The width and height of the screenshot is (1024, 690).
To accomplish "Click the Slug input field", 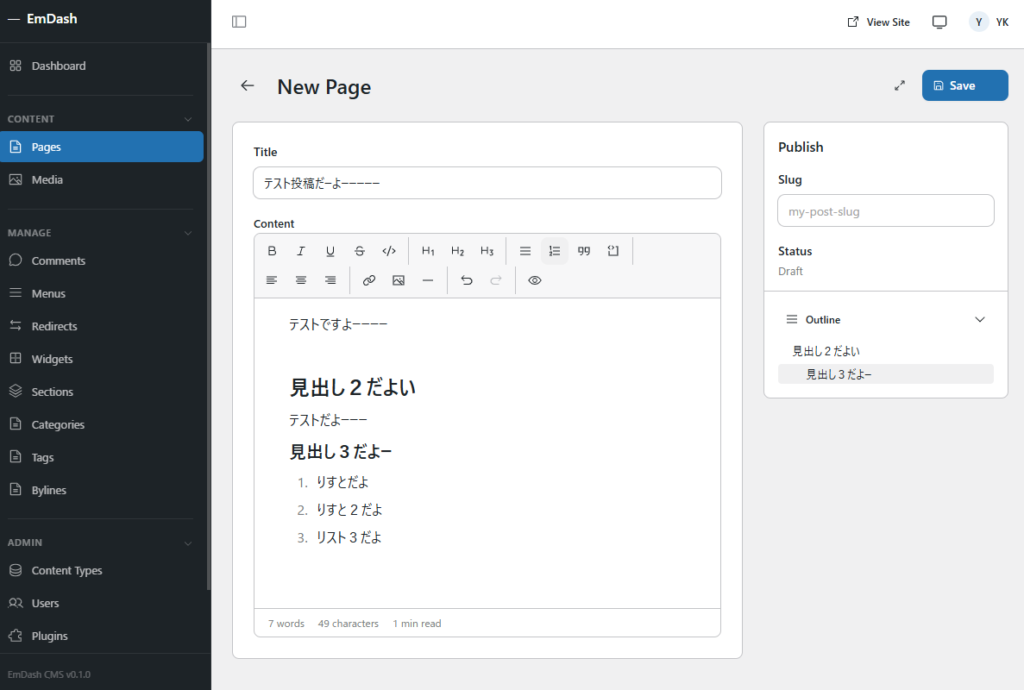I will [885, 211].
